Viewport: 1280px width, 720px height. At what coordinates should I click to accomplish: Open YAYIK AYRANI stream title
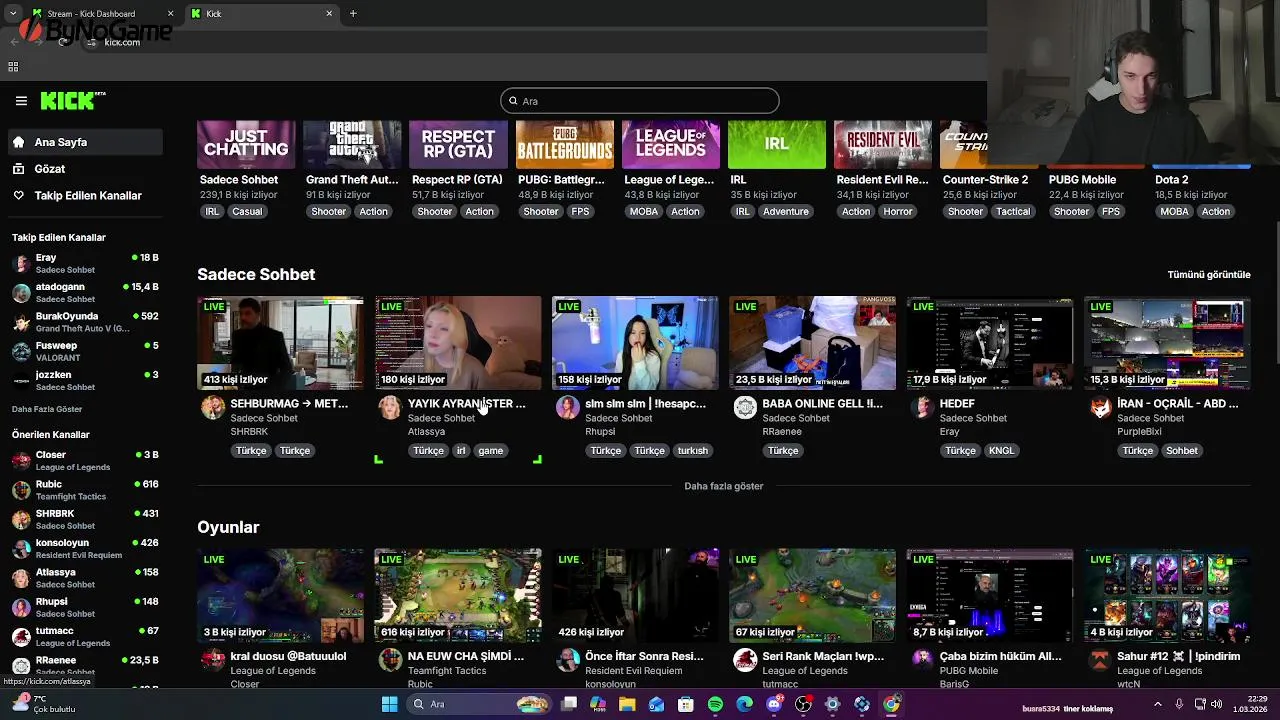tap(466, 404)
